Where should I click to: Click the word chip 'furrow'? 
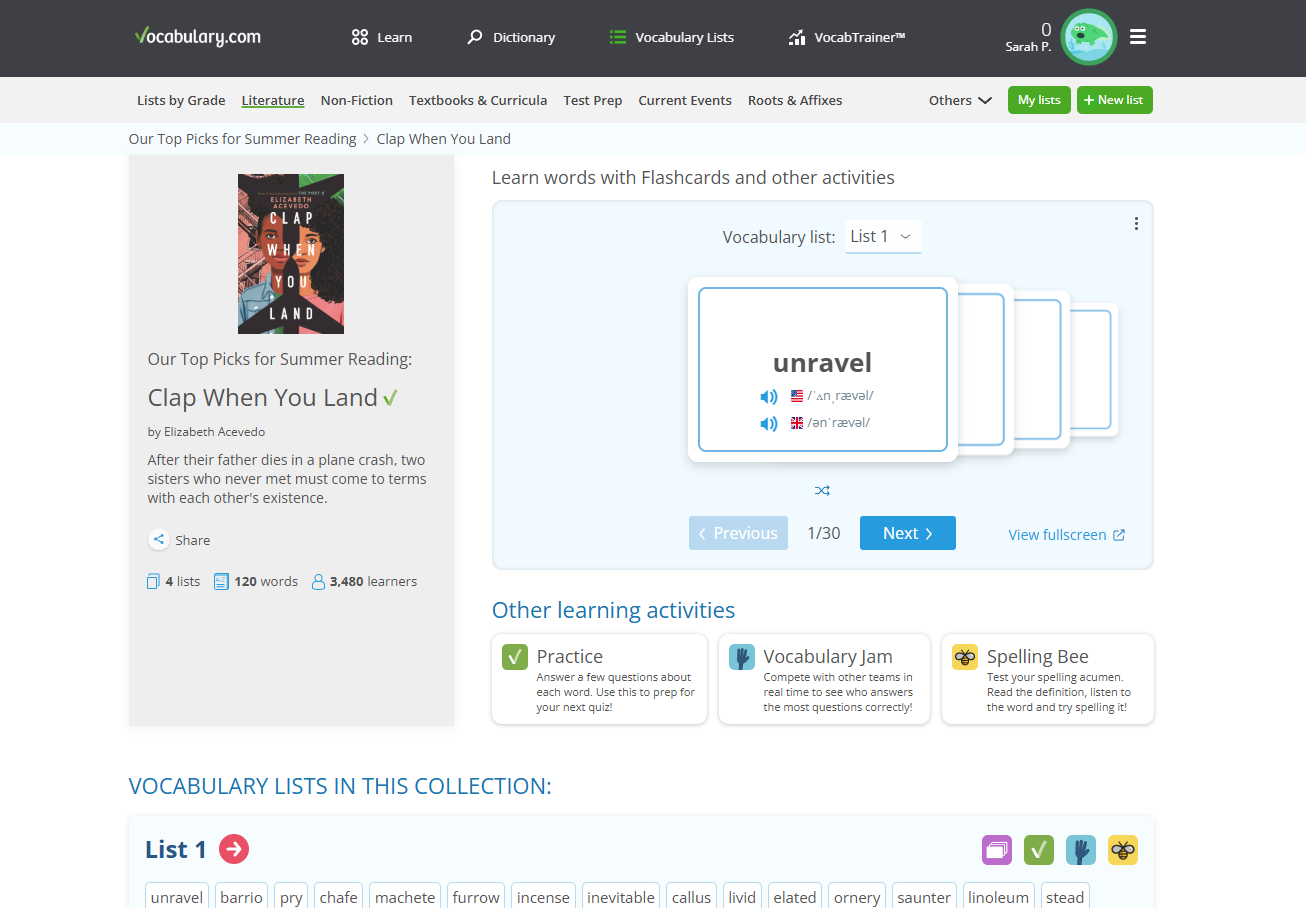point(476,896)
